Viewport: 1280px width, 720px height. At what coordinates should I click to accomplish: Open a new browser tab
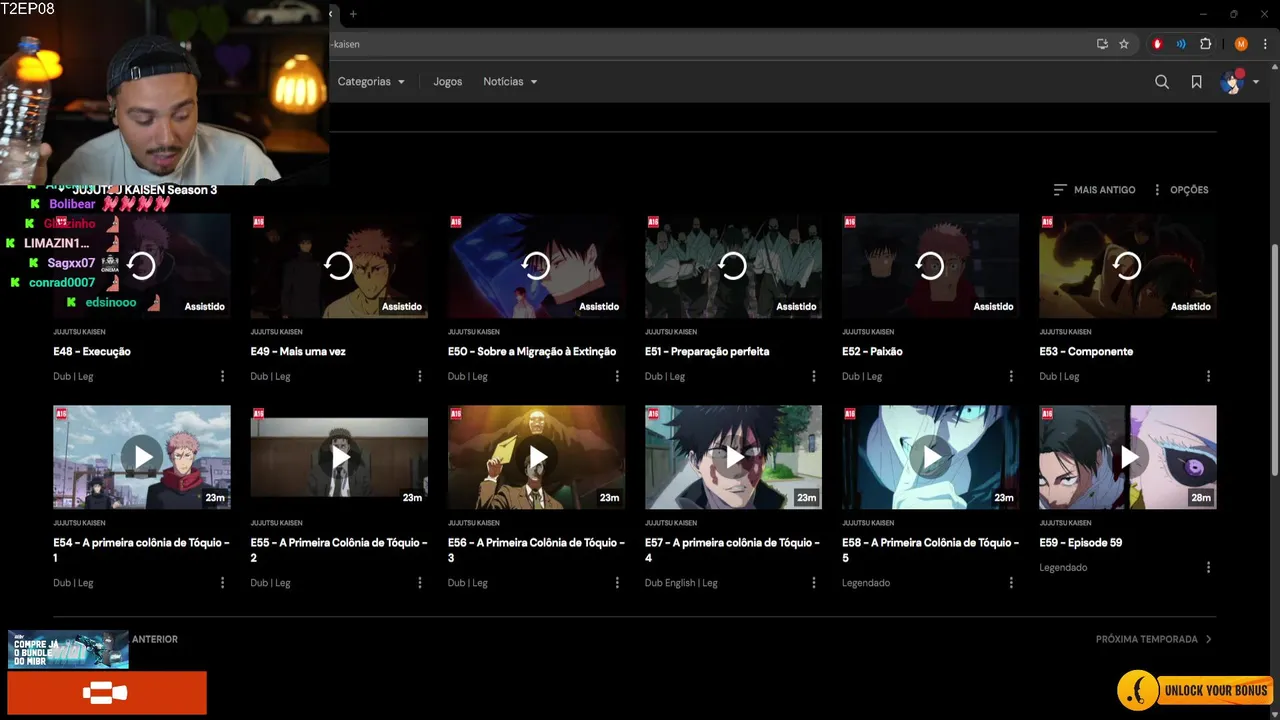coord(353,14)
